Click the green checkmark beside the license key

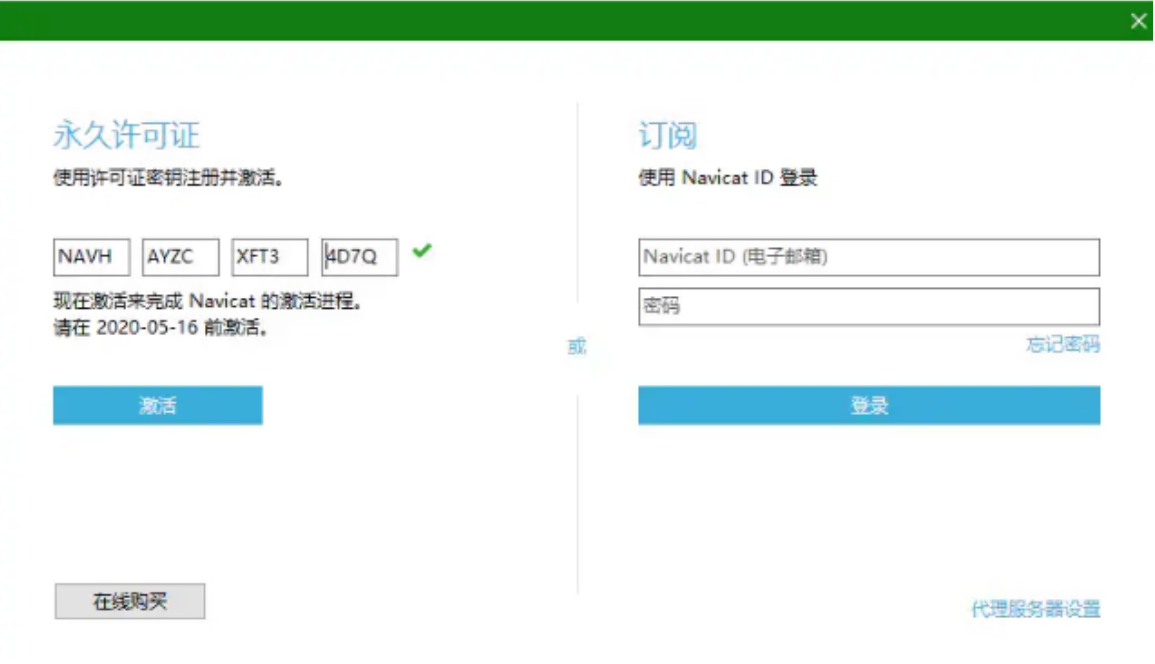click(x=422, y=251)
